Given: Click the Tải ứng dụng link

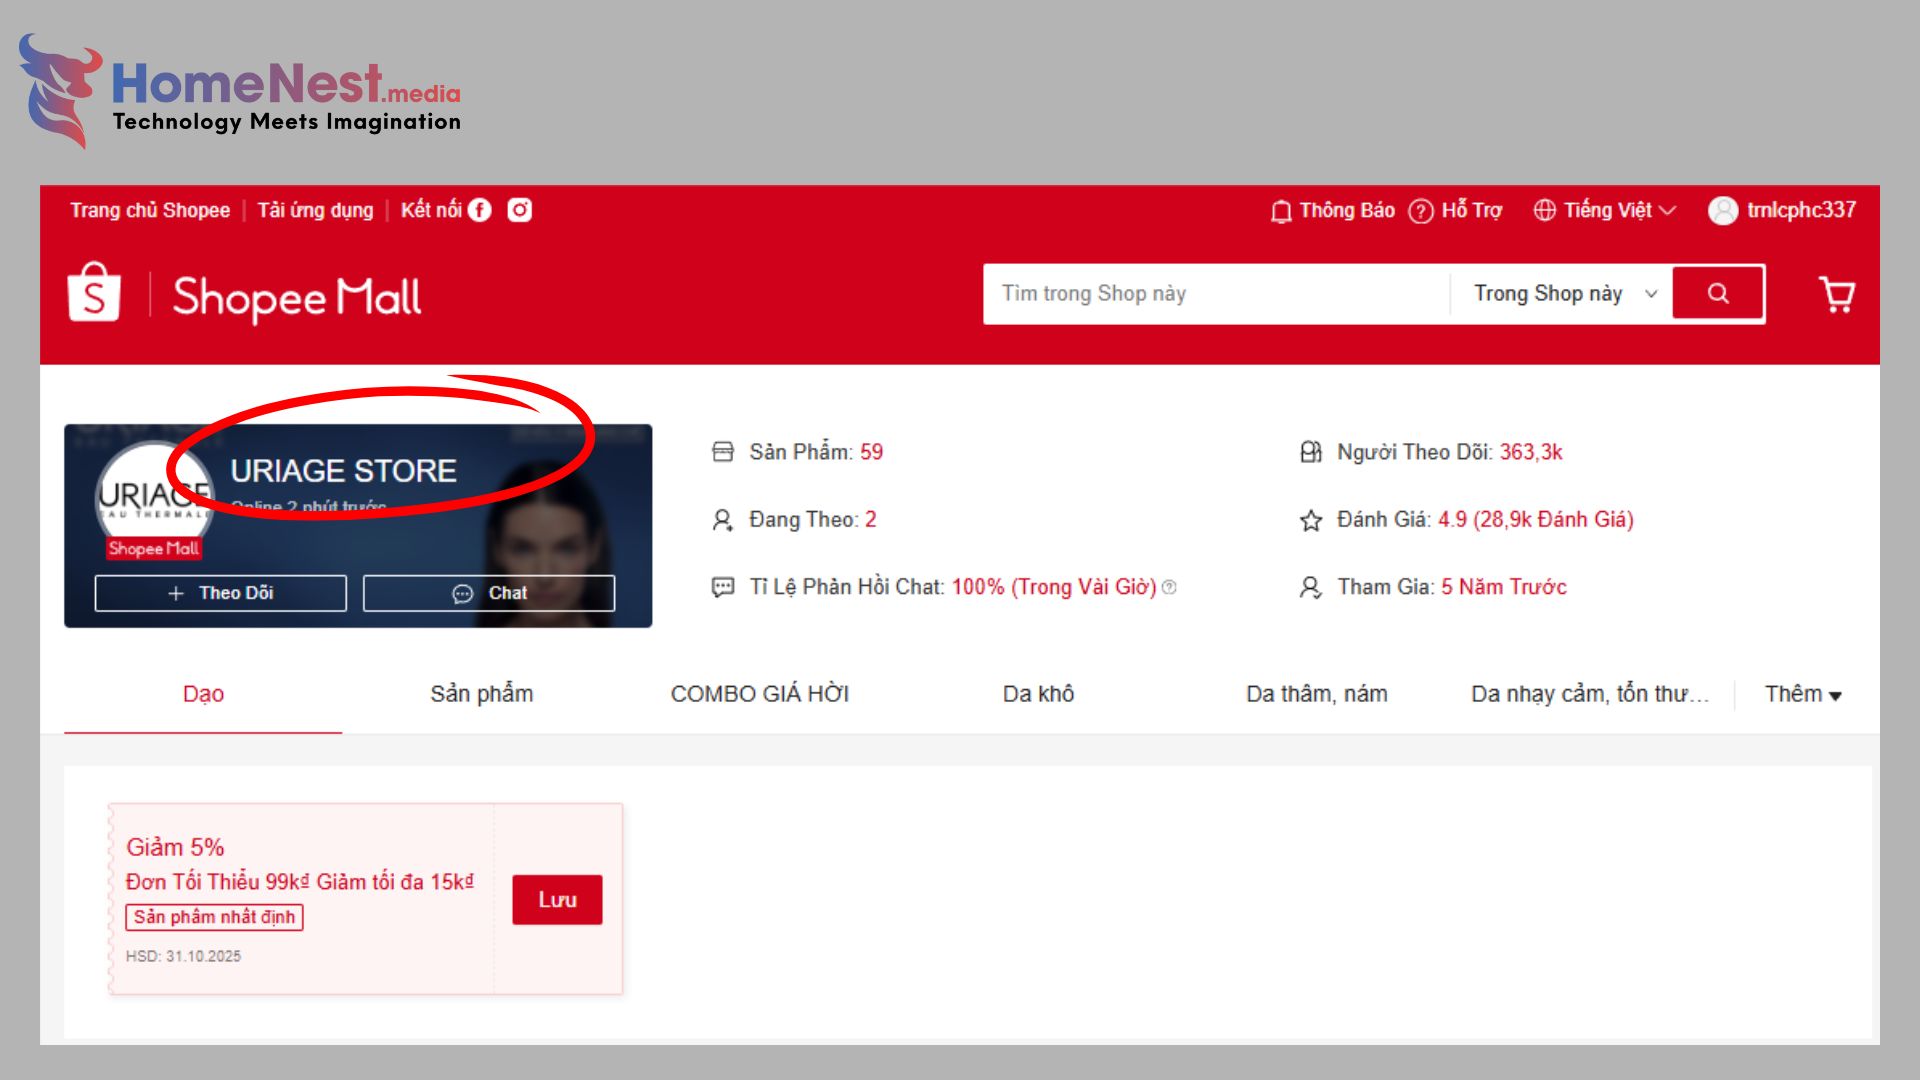Looking at the screenshot, I should click(x=315, y=210).
